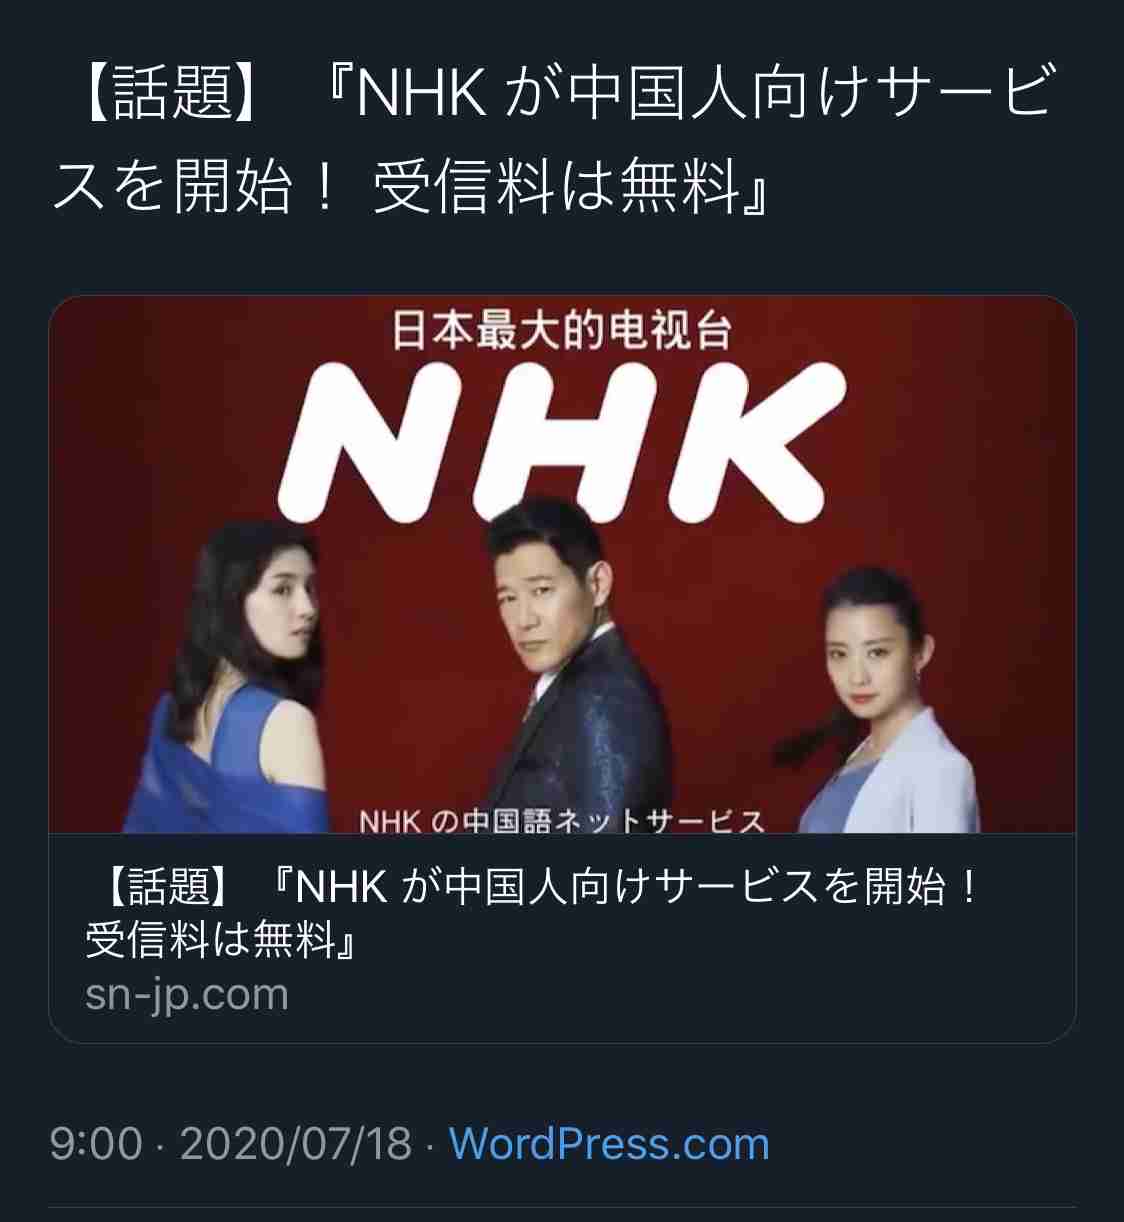The image size is (1124, 1222).
Task: Tap 受信料は無料』 line inside the card
Action: (x=222, y=940)
